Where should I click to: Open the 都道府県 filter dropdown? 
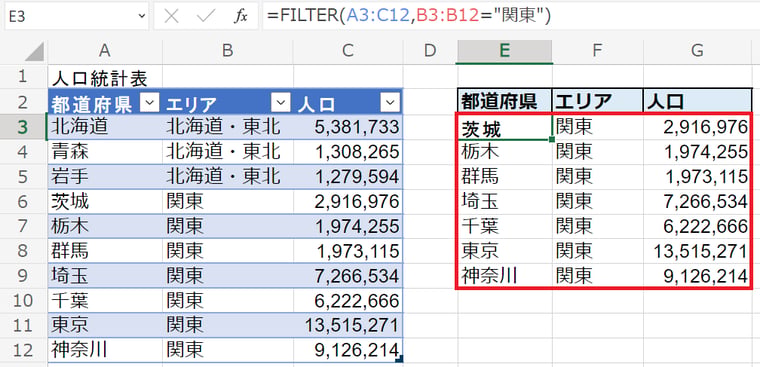click(x=149, y=102)
